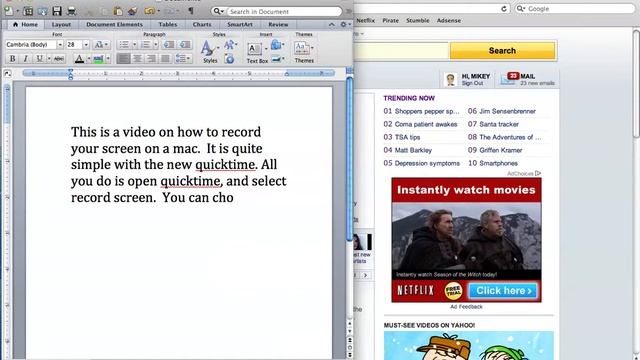Screen dimensions: 640x360
Task: Open the highlight color dropdown arrow
Action: (108, 59)
